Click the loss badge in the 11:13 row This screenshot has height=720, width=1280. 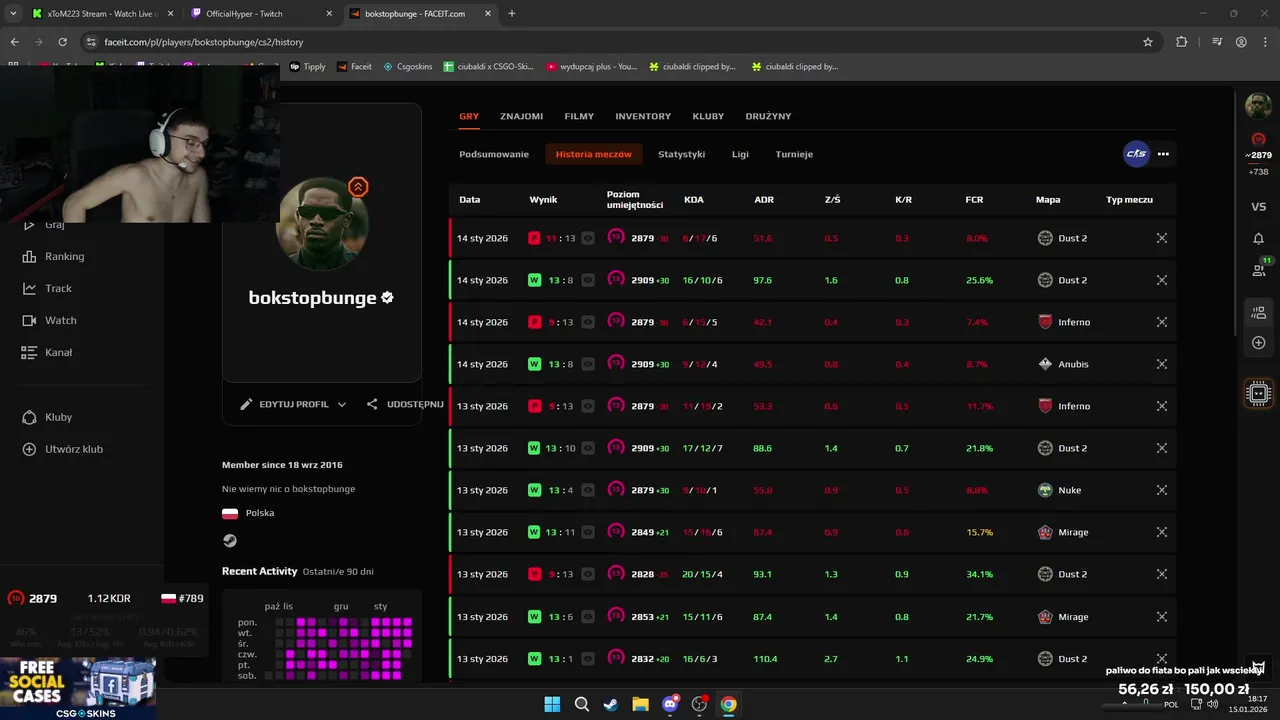pyautogui.click(x=535, y=238)
